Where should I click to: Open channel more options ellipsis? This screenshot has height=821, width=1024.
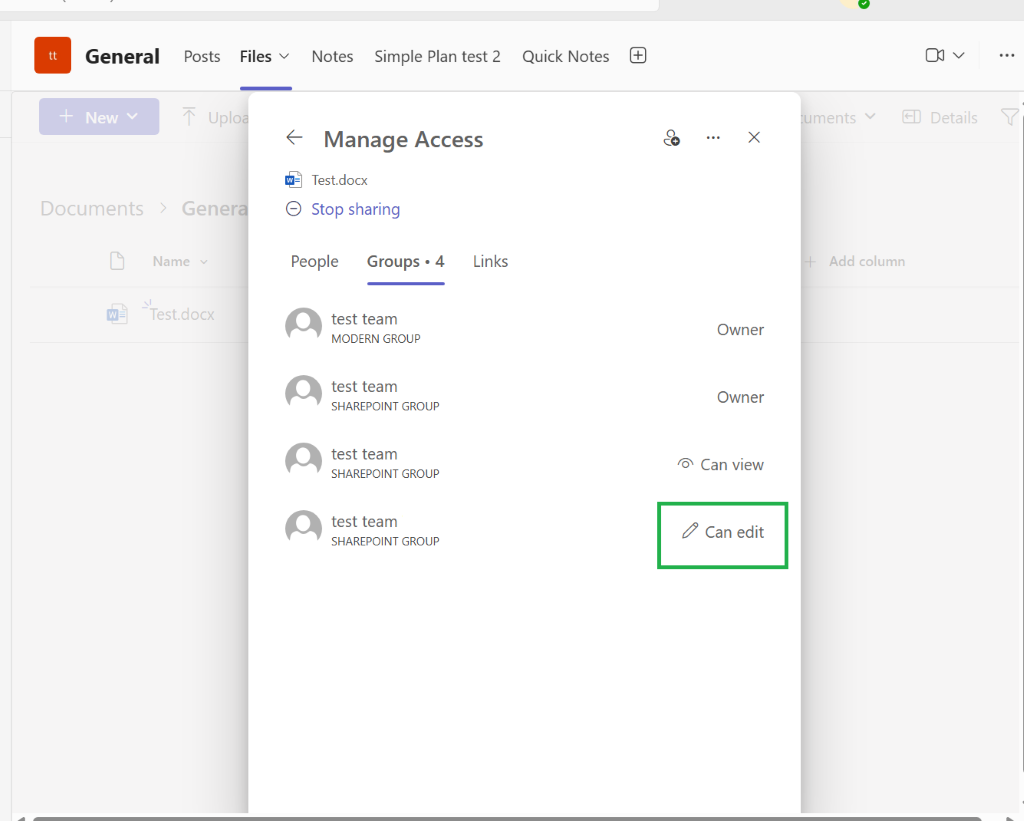click(1007, 56)
